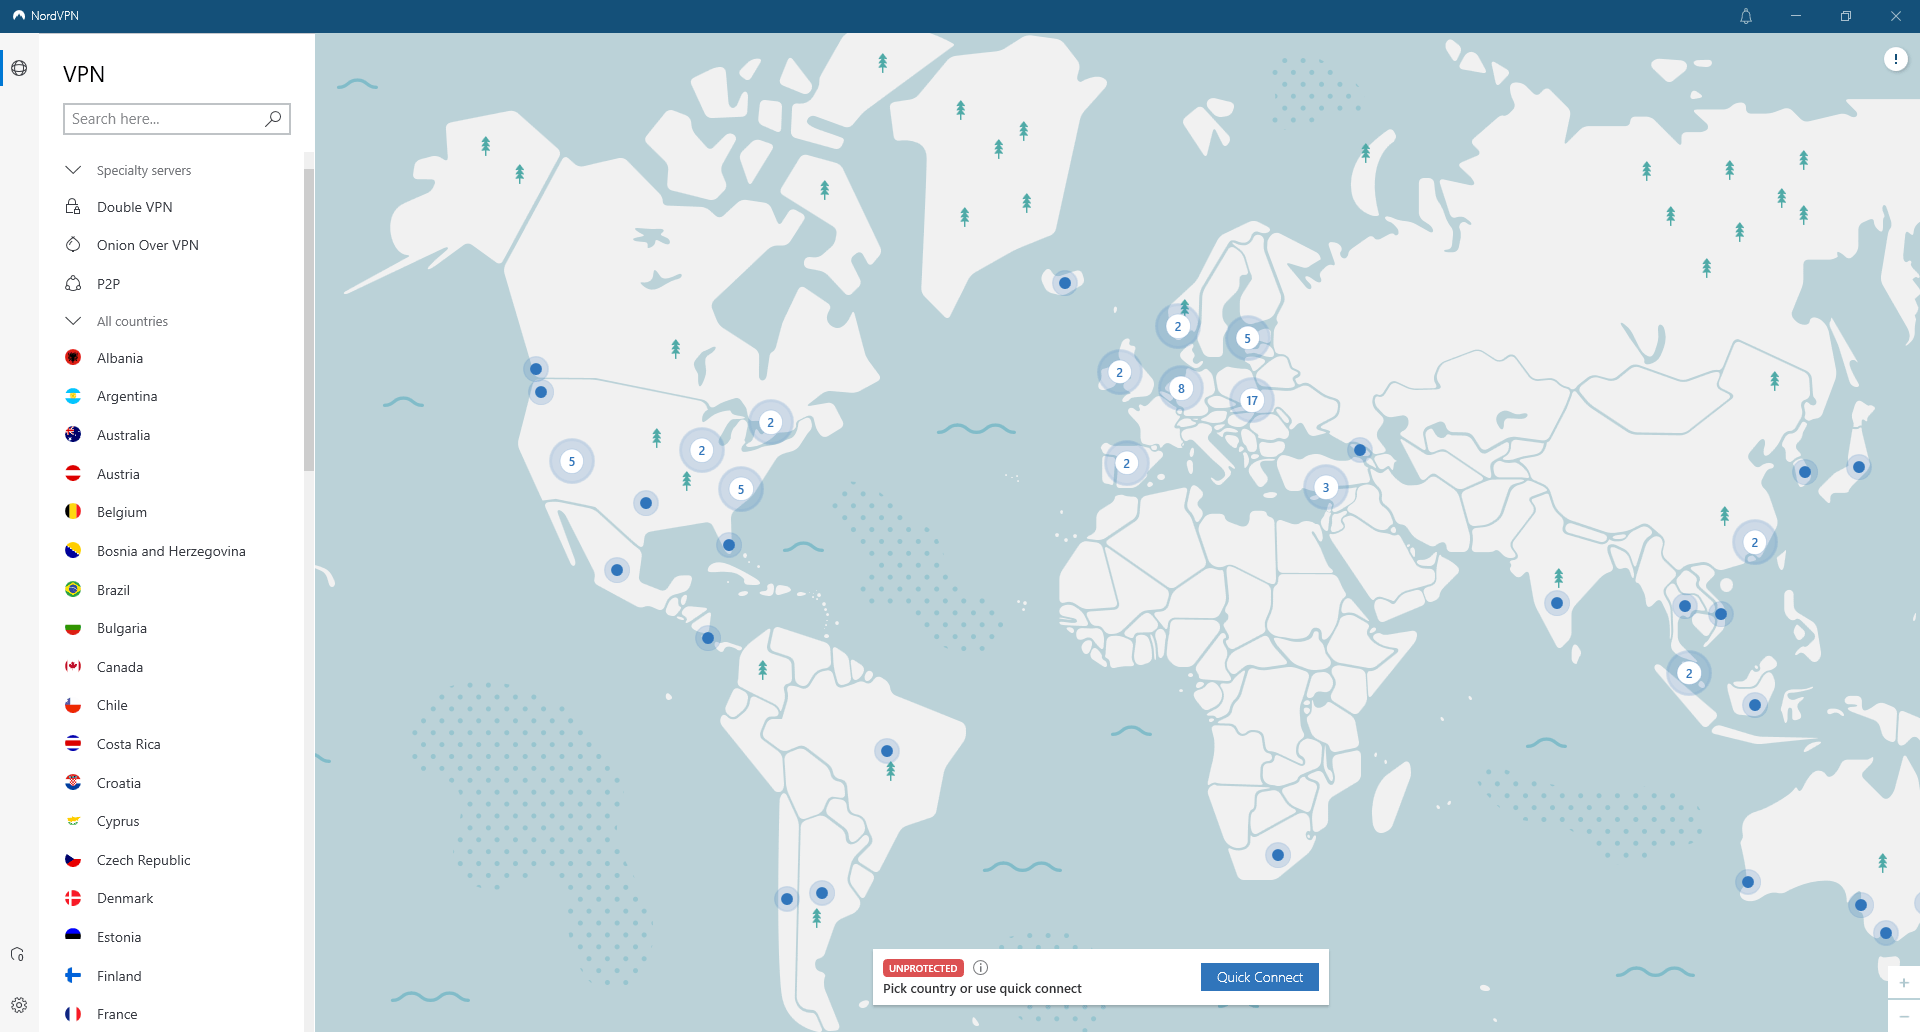Viewport: 1920px width, 1032px height.
Task: Click the Brazil flag icon
Action: click(73, 590)
